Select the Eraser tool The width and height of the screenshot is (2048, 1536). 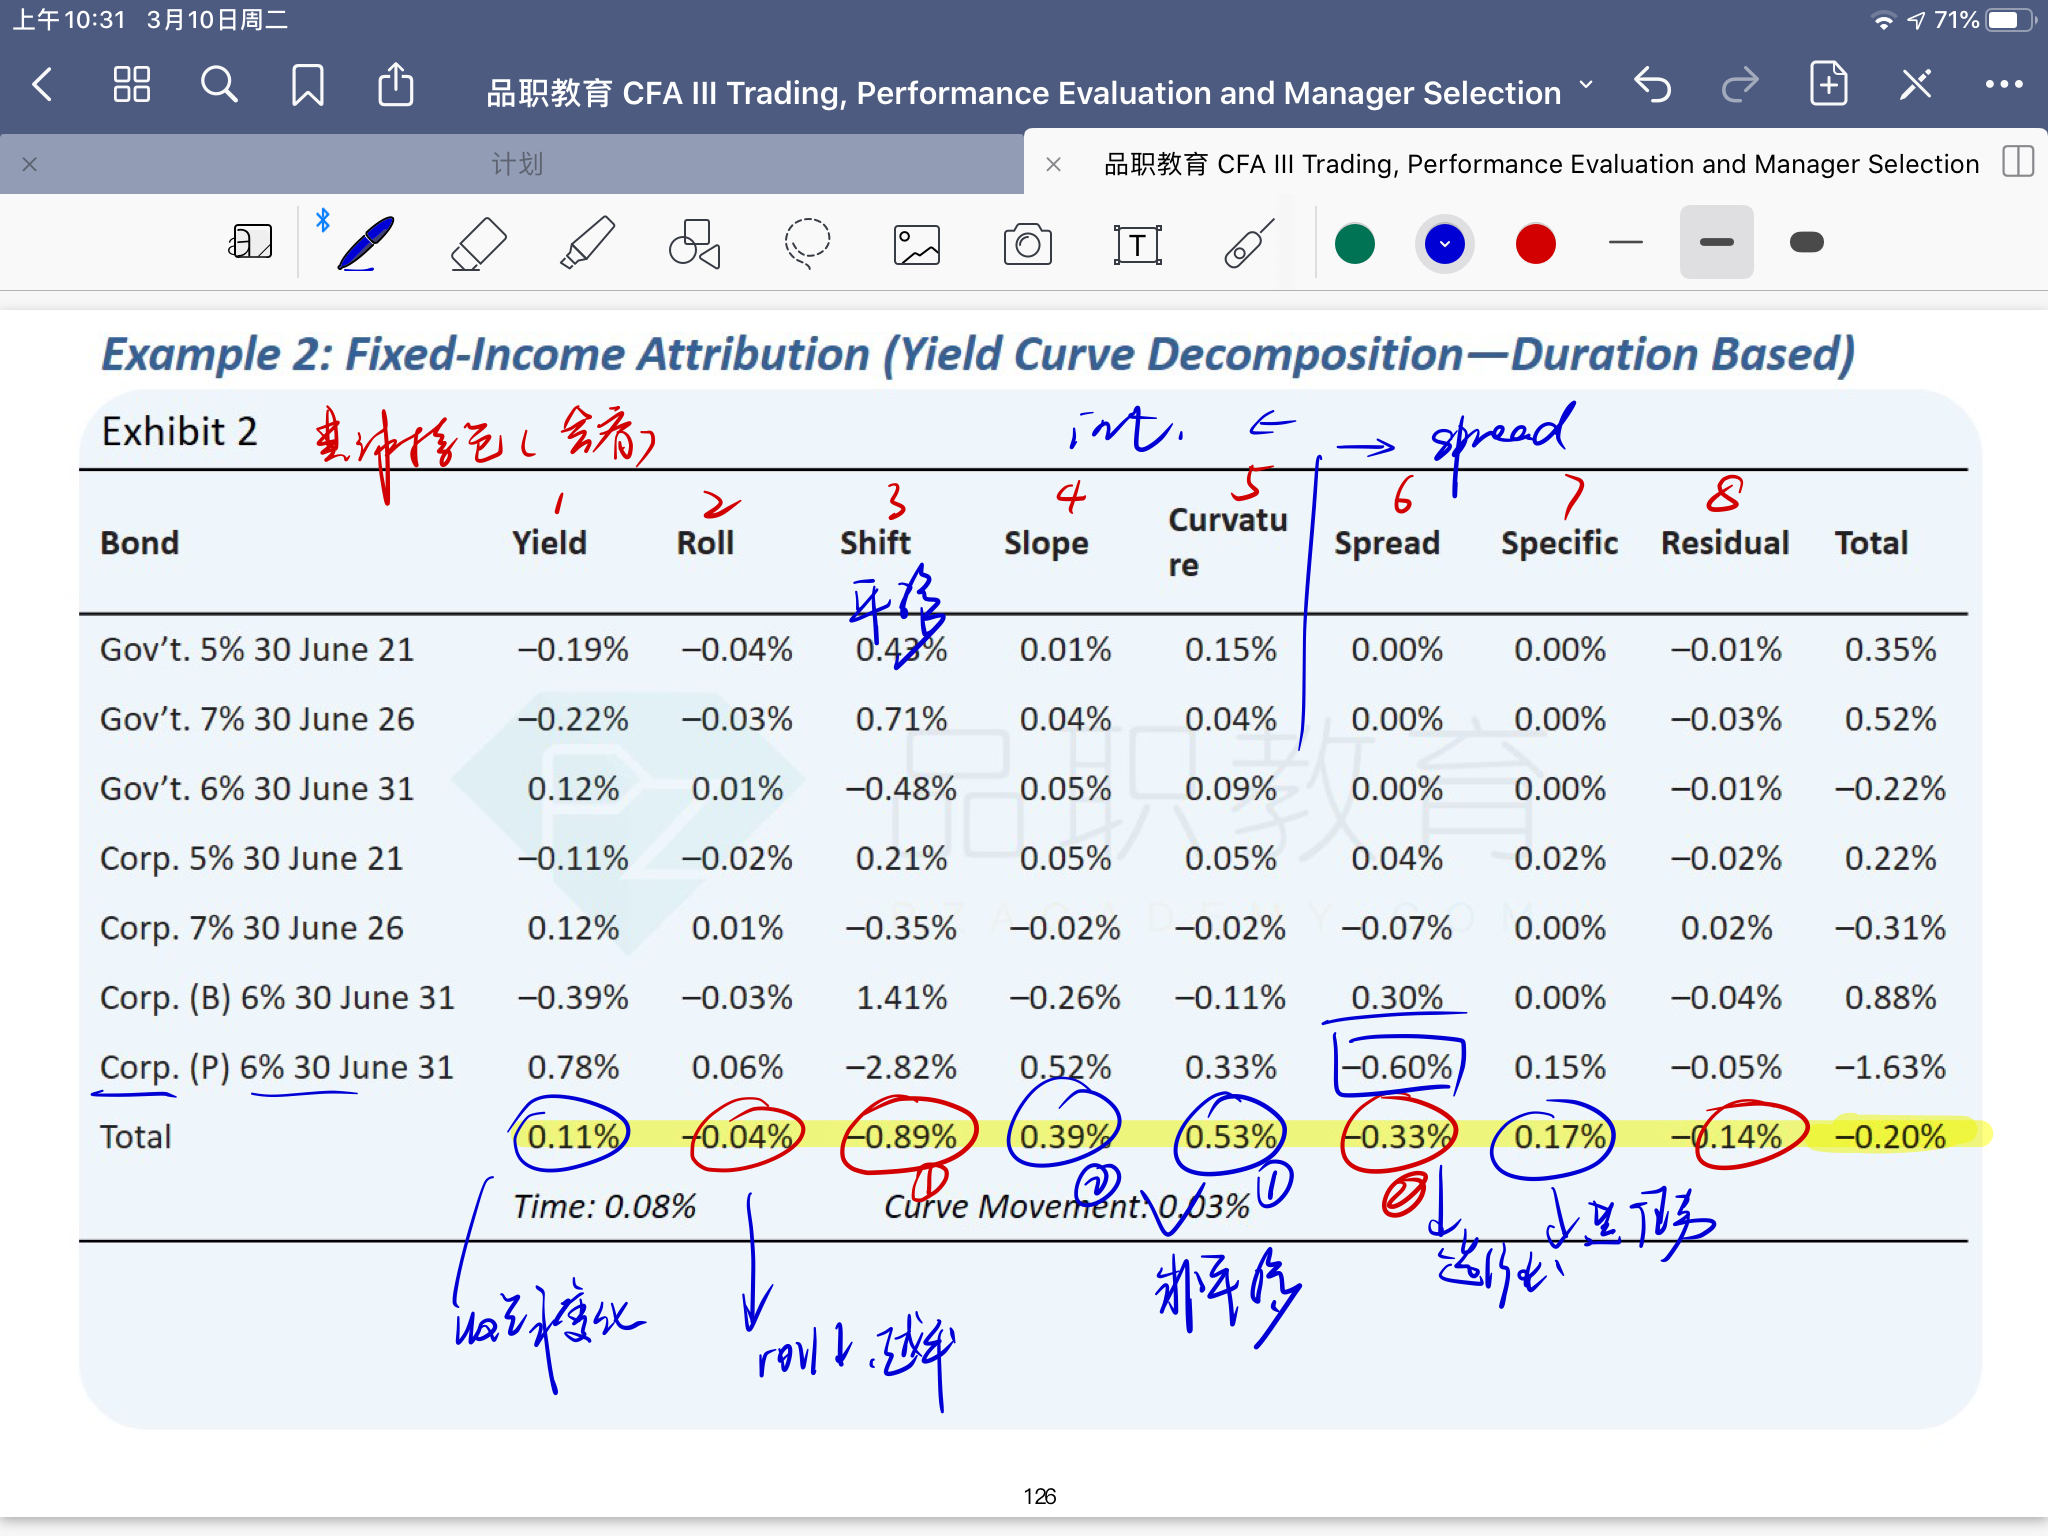tap(478, 243)
